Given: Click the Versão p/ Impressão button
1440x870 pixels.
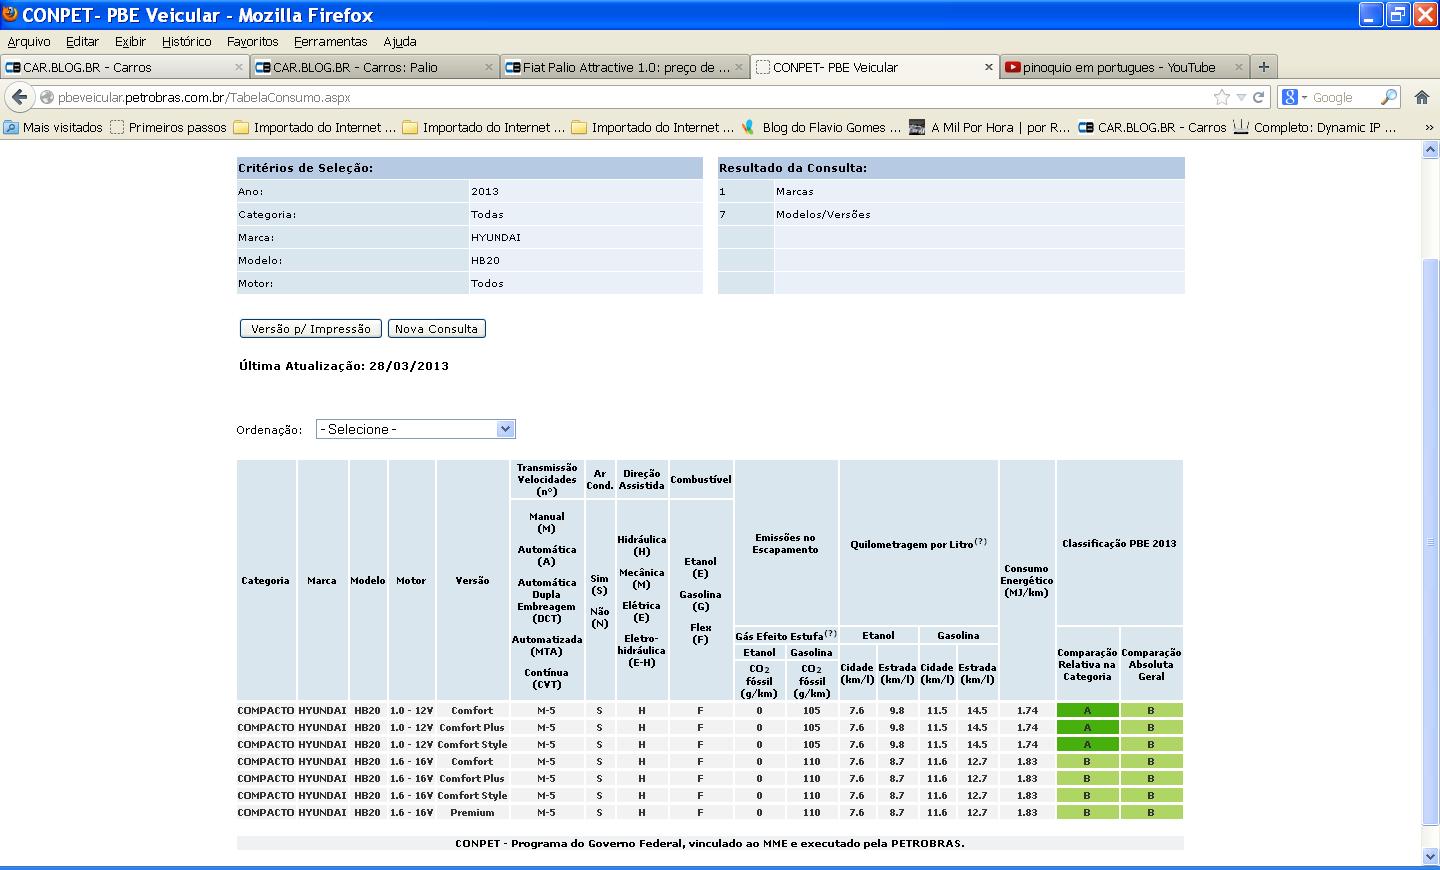Looking at the screenshot, I should pos(311,329).
